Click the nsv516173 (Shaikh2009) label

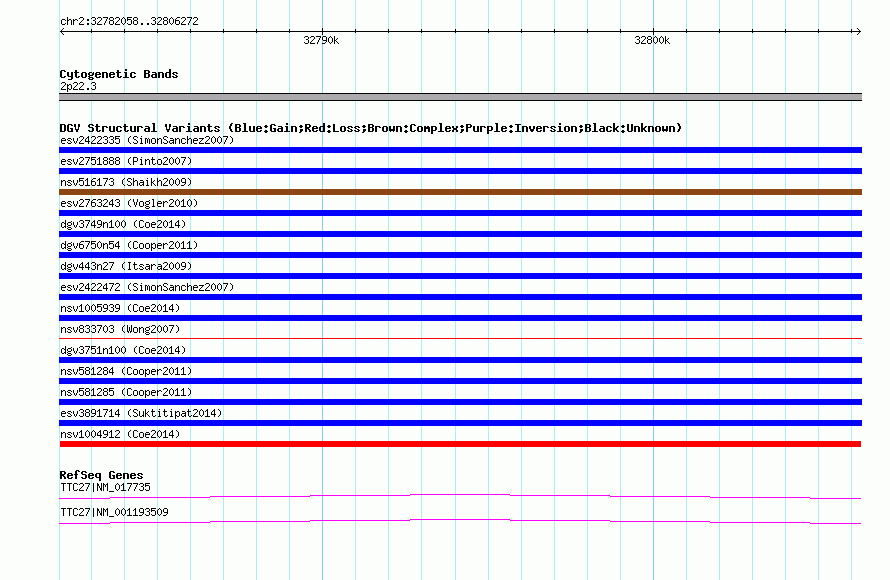point(126,182)
